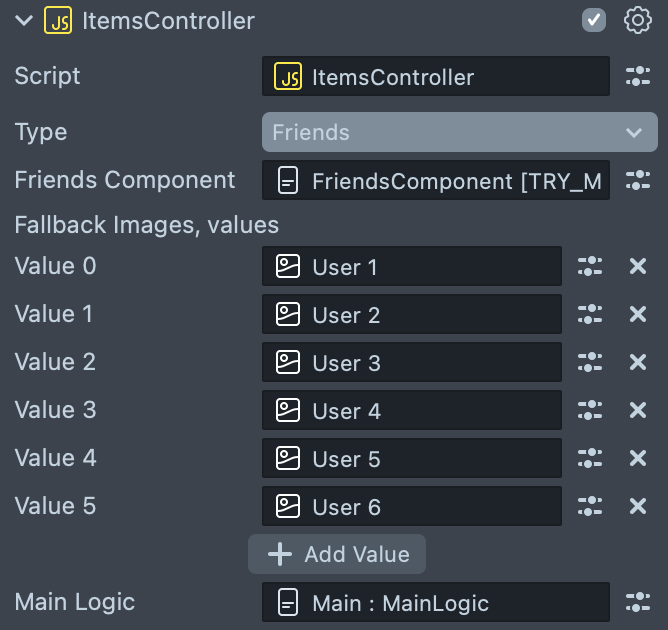Viewport: 668px width, 630px height.
Task: Open the Type dropdown showing Friends
Action: click(x=459, y=132)
